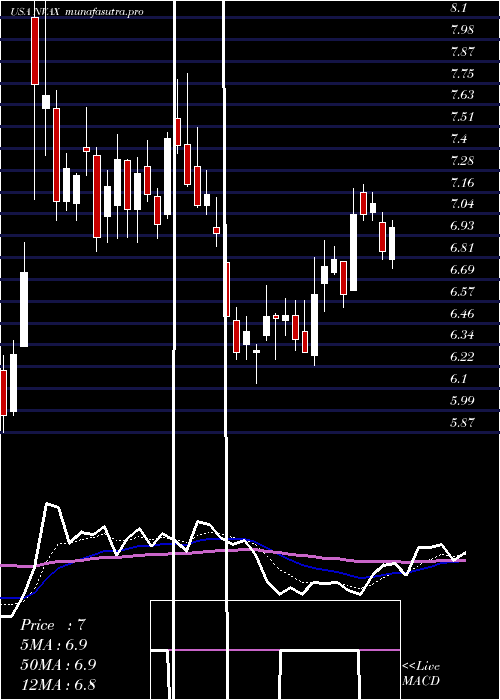This screenshot has width=500, height=700.
Task: Click the 6.34 price axis label
Action: 462,335
